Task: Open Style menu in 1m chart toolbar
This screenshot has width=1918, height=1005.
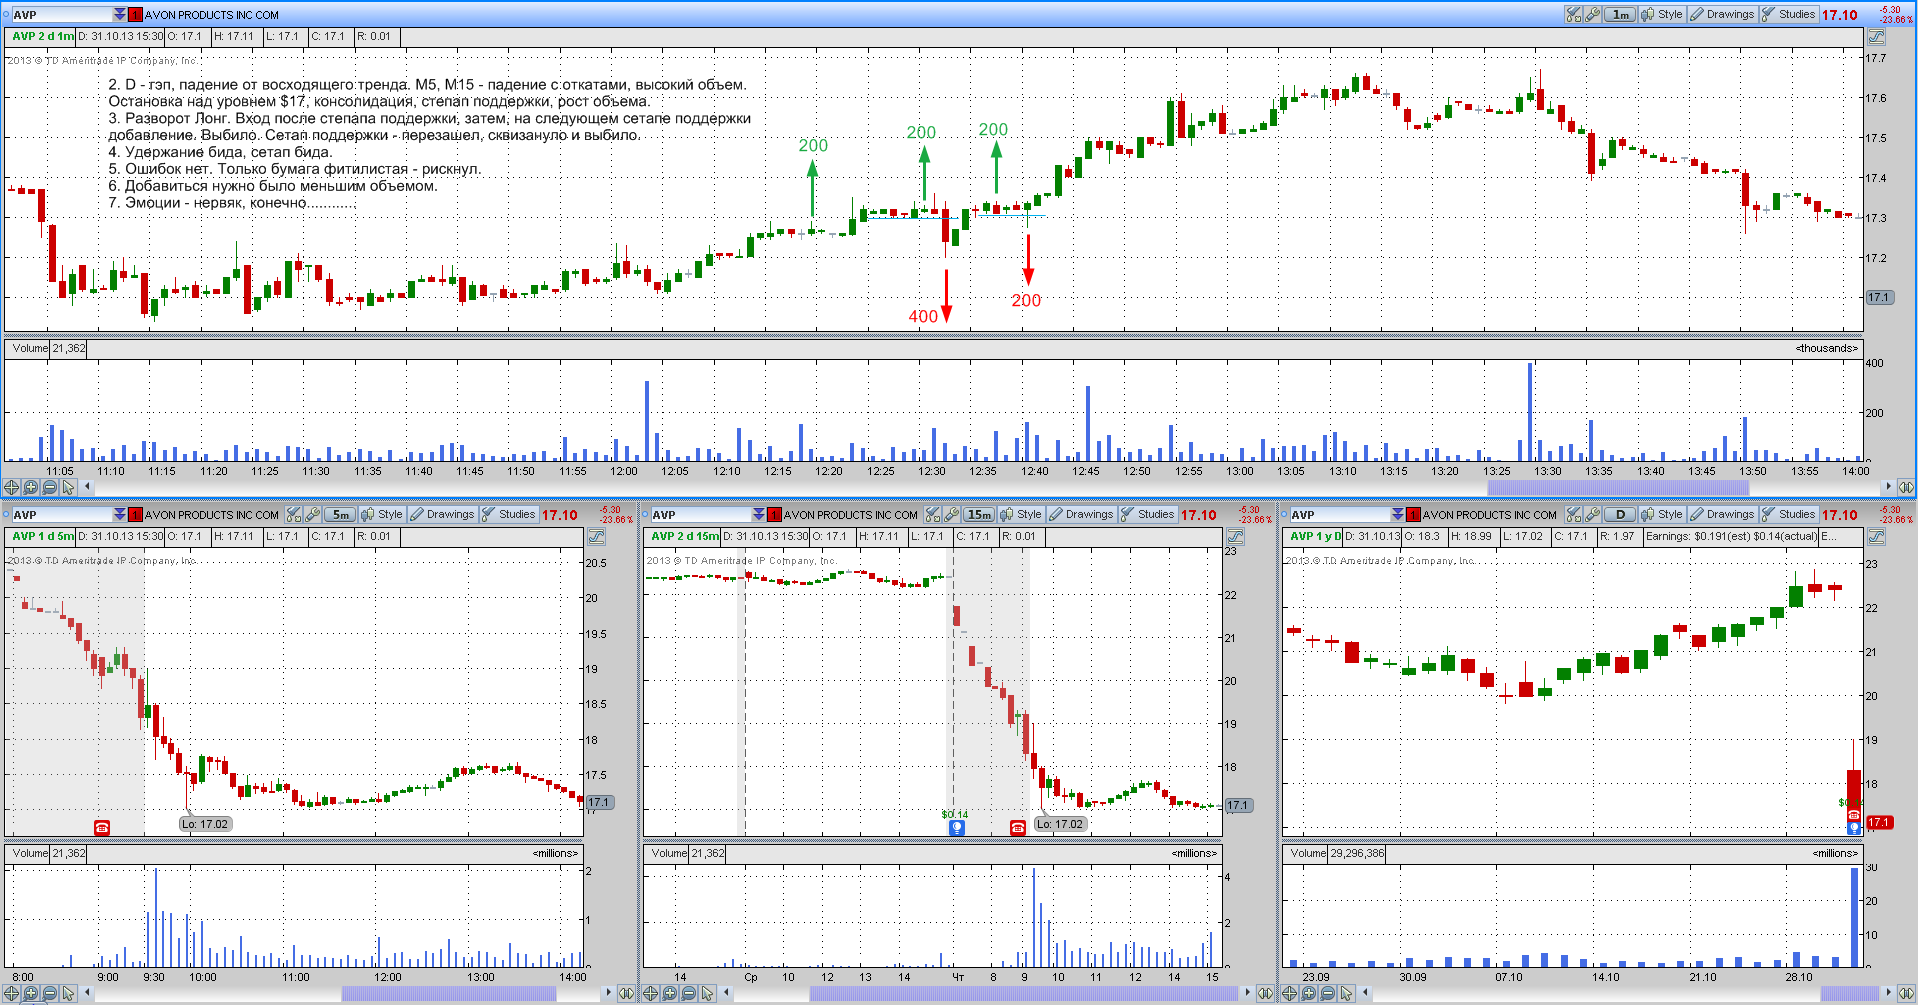Action: coord(1662,14)
